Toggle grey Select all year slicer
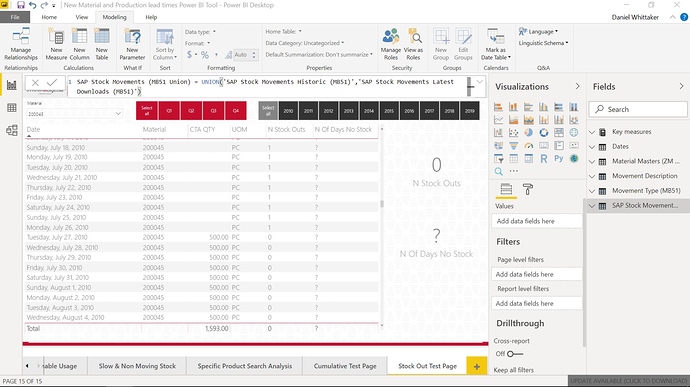 [x=268, y=111]
